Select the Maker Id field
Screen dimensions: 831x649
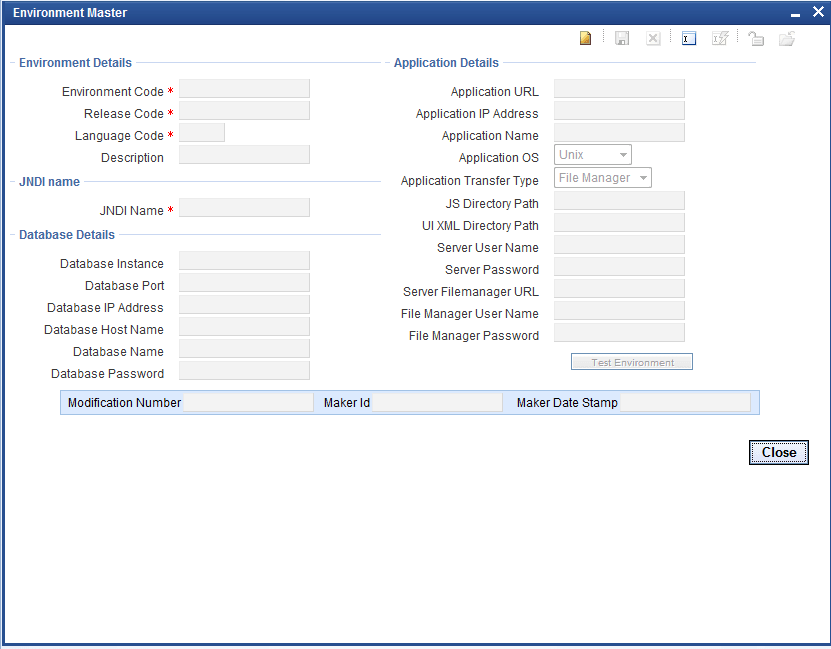[437, 403]
